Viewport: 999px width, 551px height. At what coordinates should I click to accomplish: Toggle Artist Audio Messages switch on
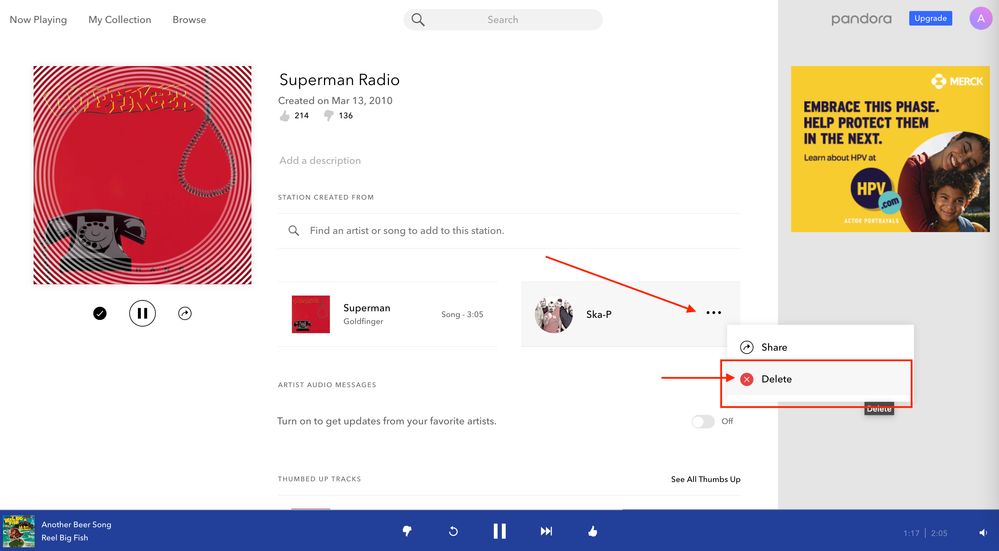point(703,421)
